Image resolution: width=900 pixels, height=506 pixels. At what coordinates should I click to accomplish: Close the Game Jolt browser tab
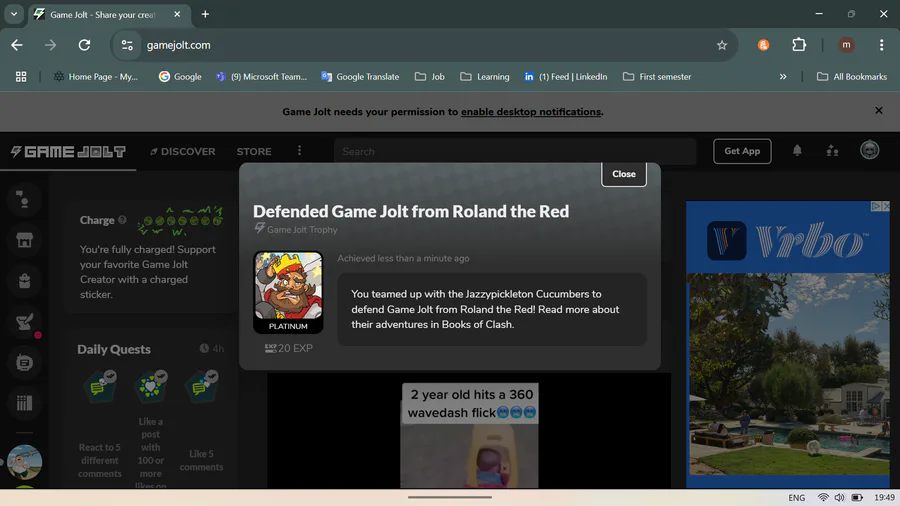[x=177, y=14]
